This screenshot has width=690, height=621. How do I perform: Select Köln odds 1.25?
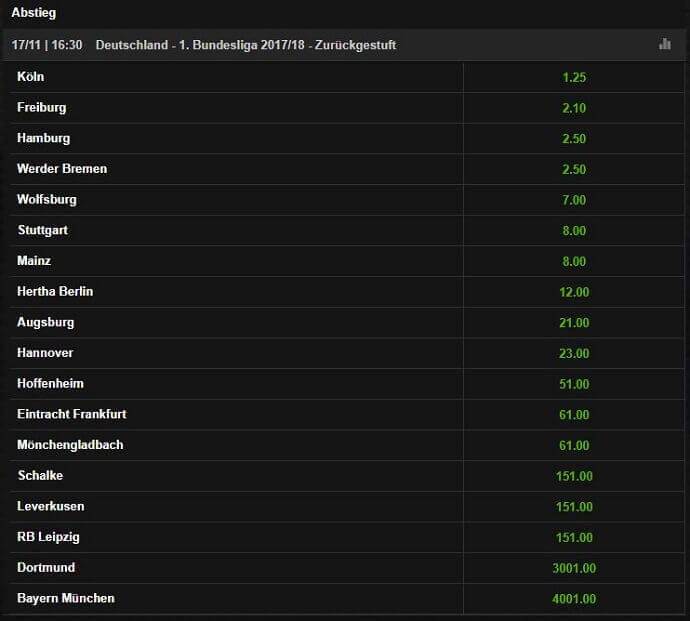coord(574,77)
